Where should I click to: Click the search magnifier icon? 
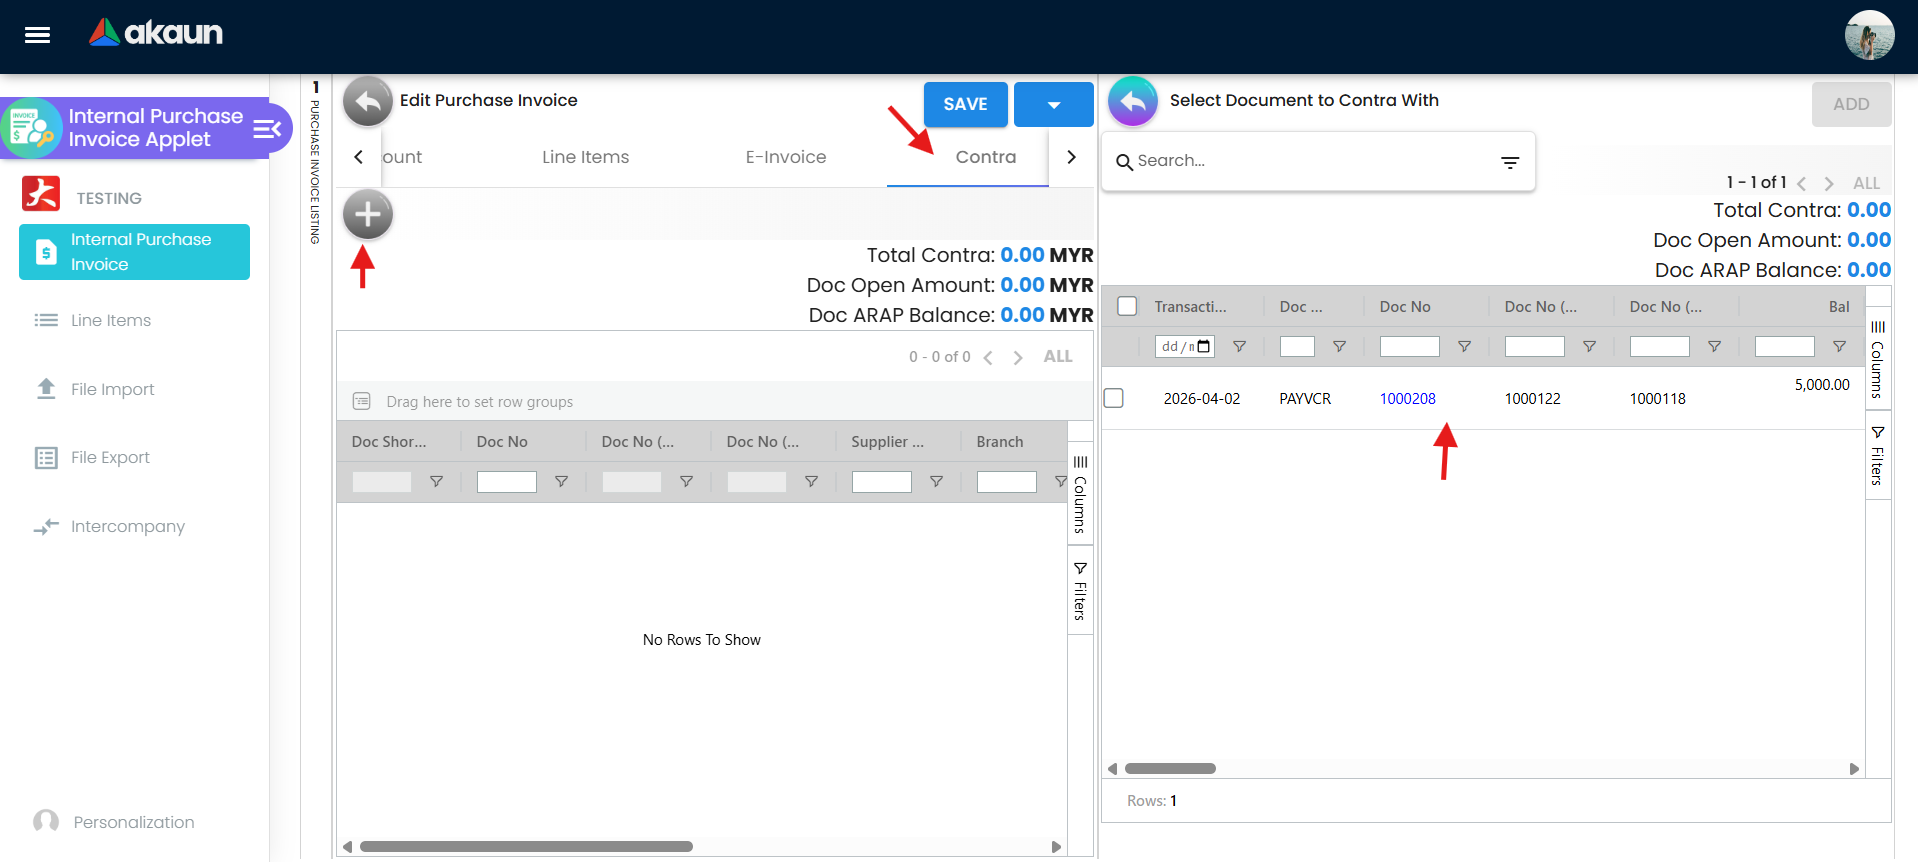pos(1124,162)
